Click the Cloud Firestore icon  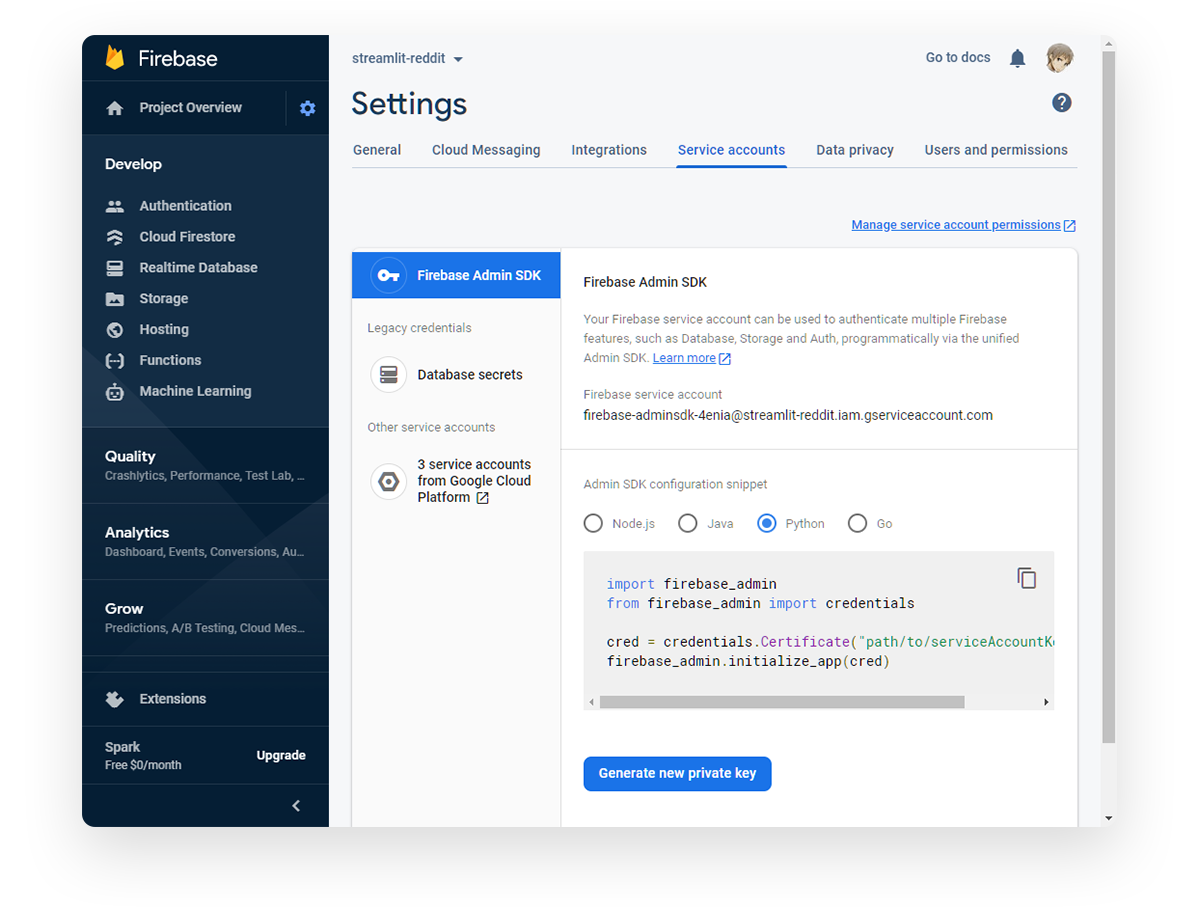(x=115, y=237)
